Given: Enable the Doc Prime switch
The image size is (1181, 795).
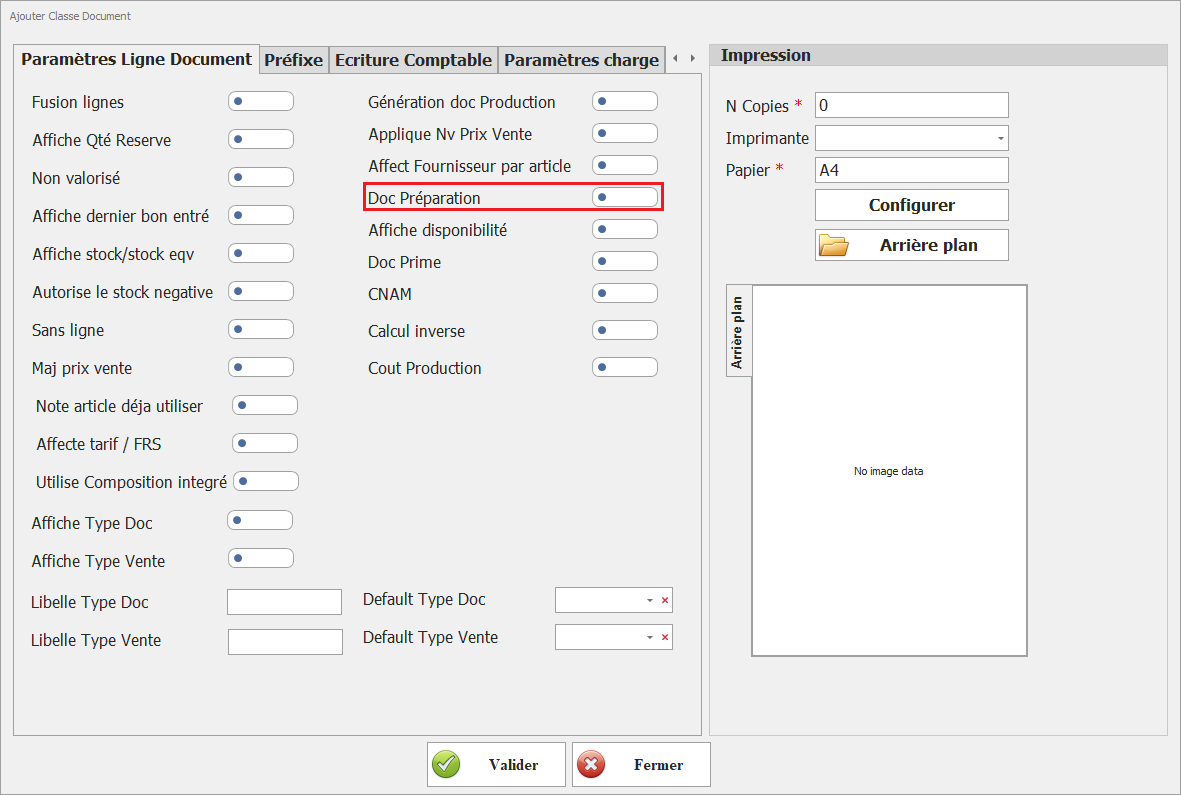Looking at the screenshot, I should [624, 261].
